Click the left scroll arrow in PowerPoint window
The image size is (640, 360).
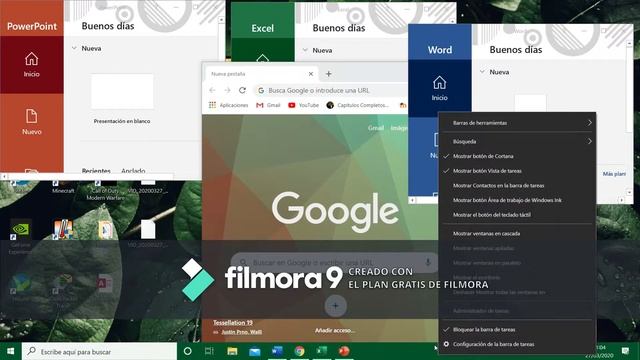coord(4,176)
